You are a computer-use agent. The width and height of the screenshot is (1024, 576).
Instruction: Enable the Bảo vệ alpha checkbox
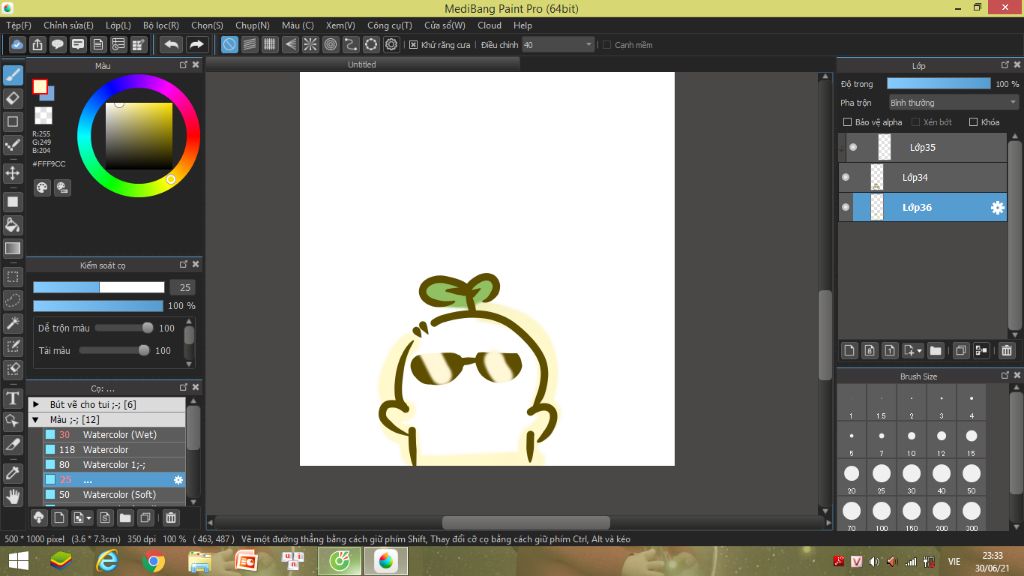847,122
